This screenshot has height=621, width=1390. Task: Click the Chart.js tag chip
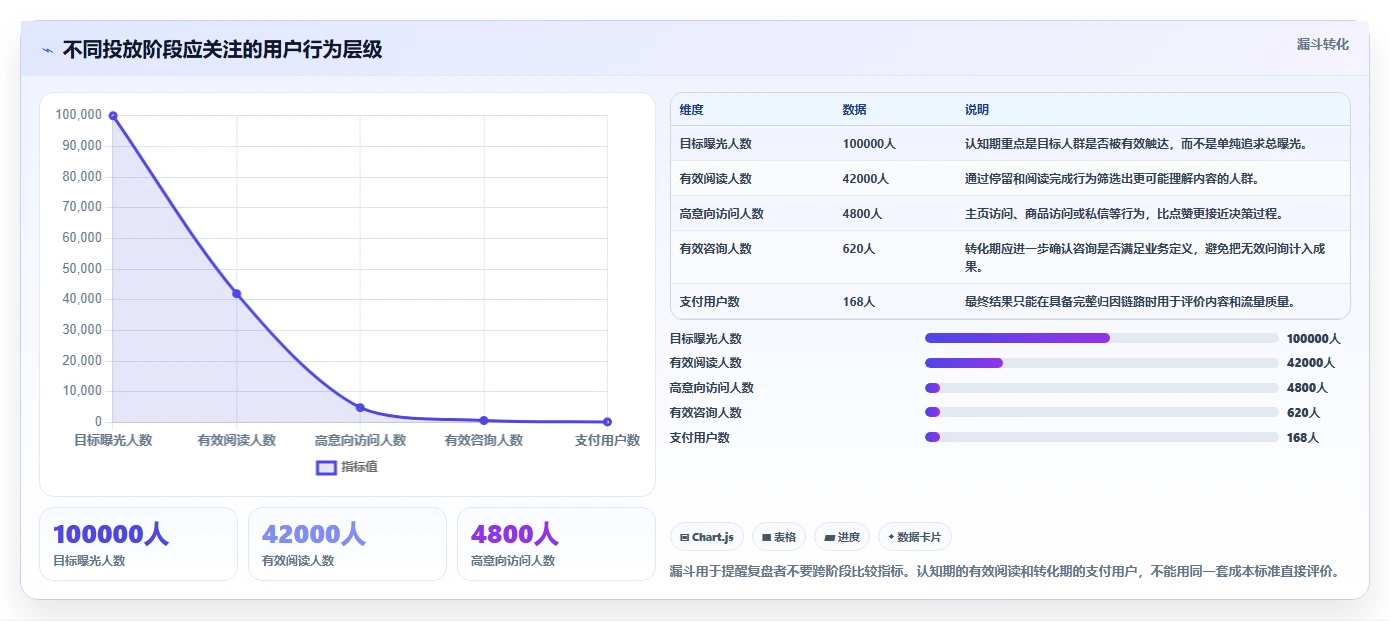pos(706,537)
